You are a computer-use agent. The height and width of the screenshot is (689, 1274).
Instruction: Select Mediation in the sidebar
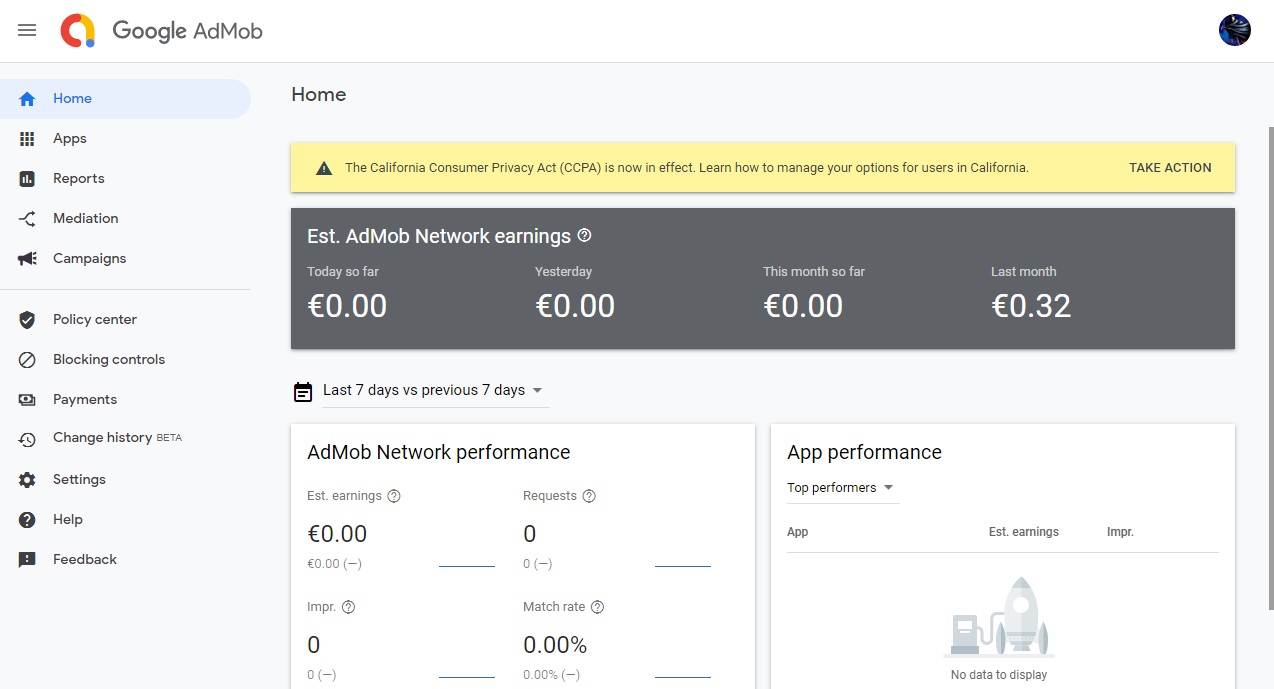(x=125, y=219)
